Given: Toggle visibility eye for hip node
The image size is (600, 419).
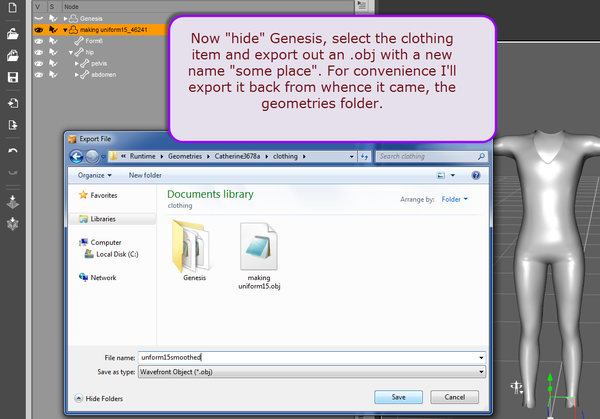Looking at the screenshot, I should (x=39, y=52).
